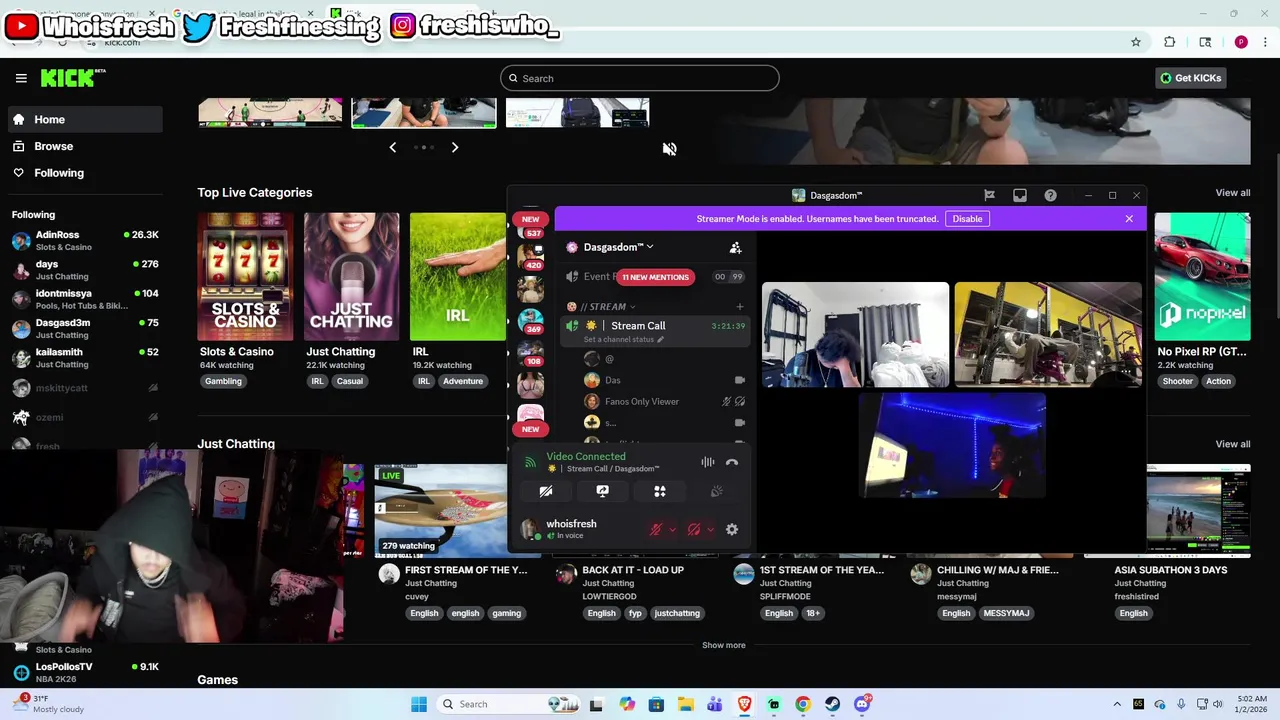Open idontmissya channel in following list
Screen dimensions: 1280x720
click(x=84, y=299)
